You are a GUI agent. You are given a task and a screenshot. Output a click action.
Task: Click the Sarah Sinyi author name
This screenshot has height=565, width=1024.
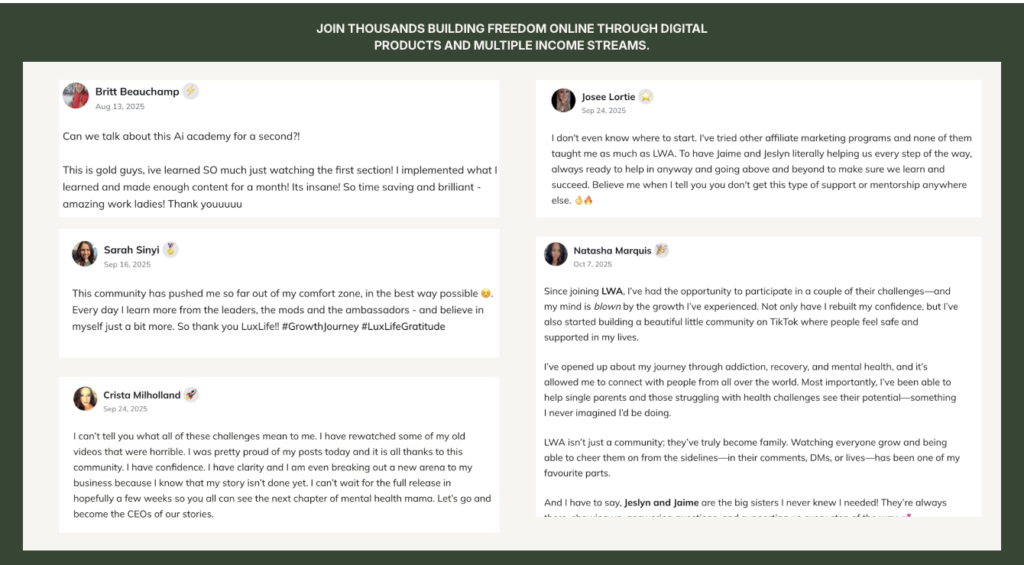click(132, 249)
